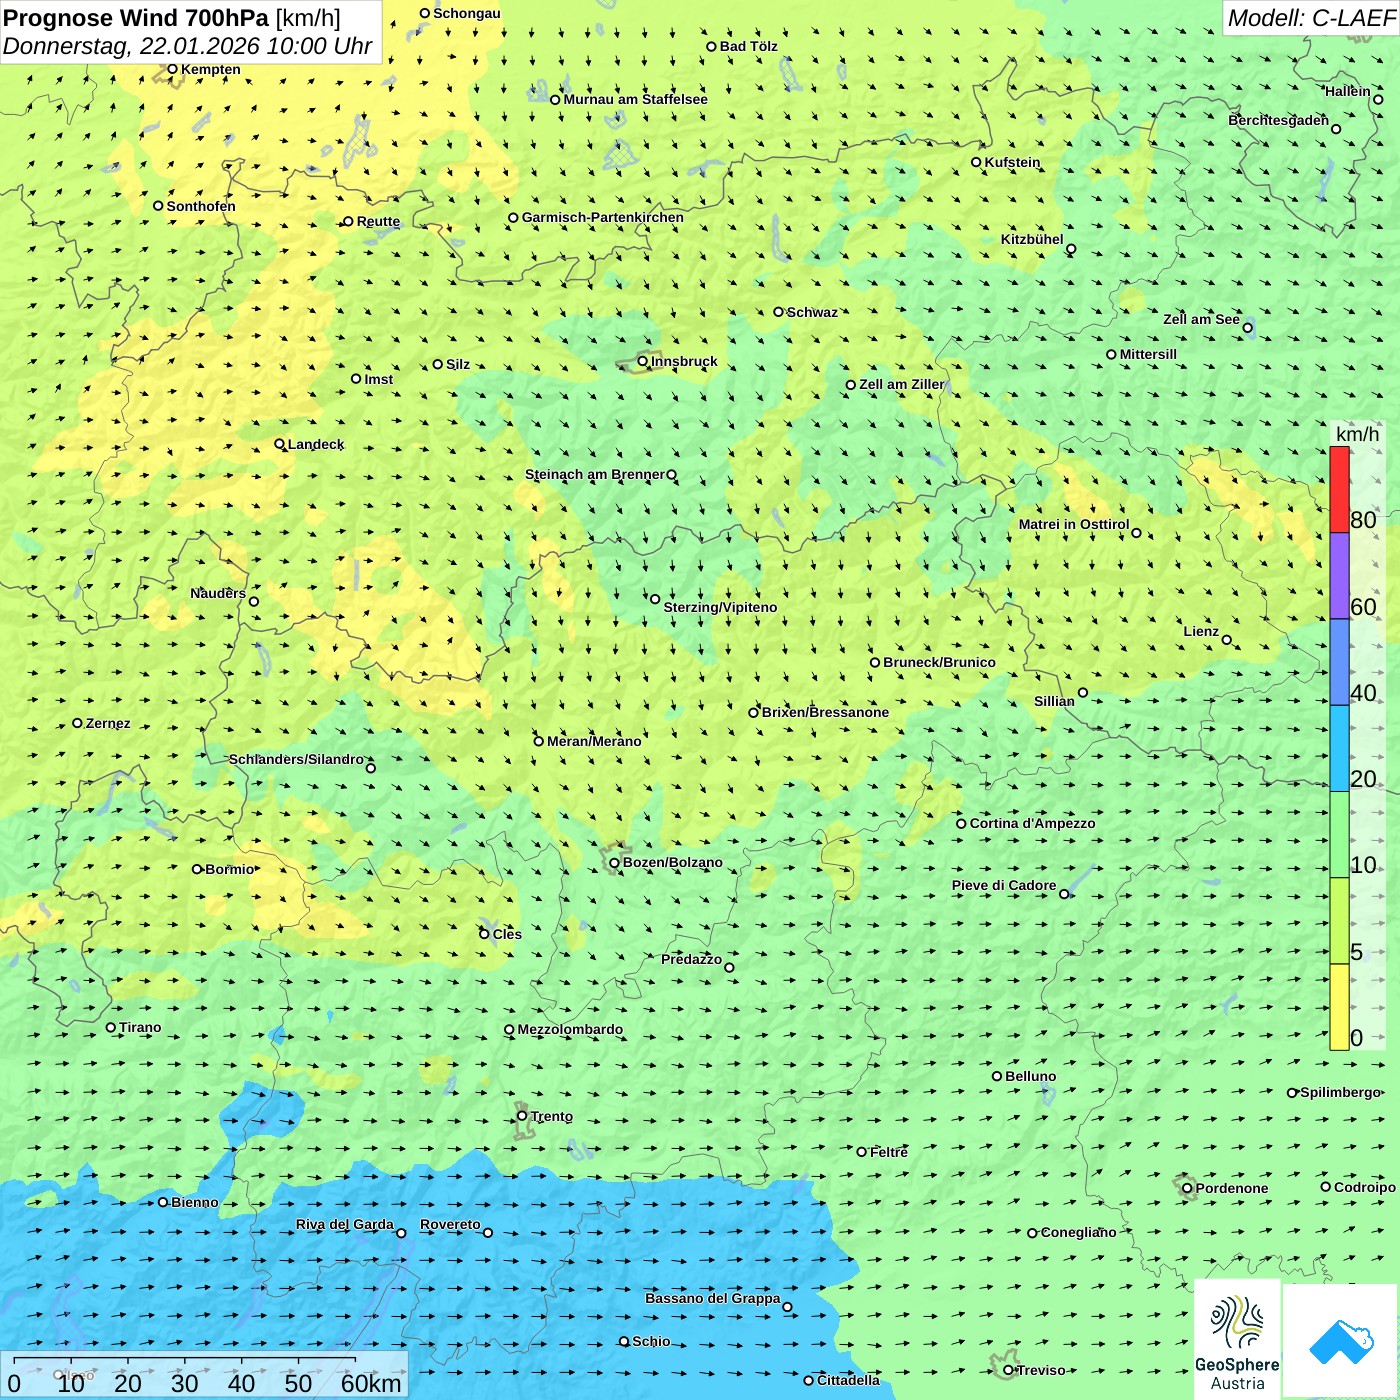1400x1400 pixels.
Task: Click the Cortina d'Ampezzo marker
Action: 961,824
